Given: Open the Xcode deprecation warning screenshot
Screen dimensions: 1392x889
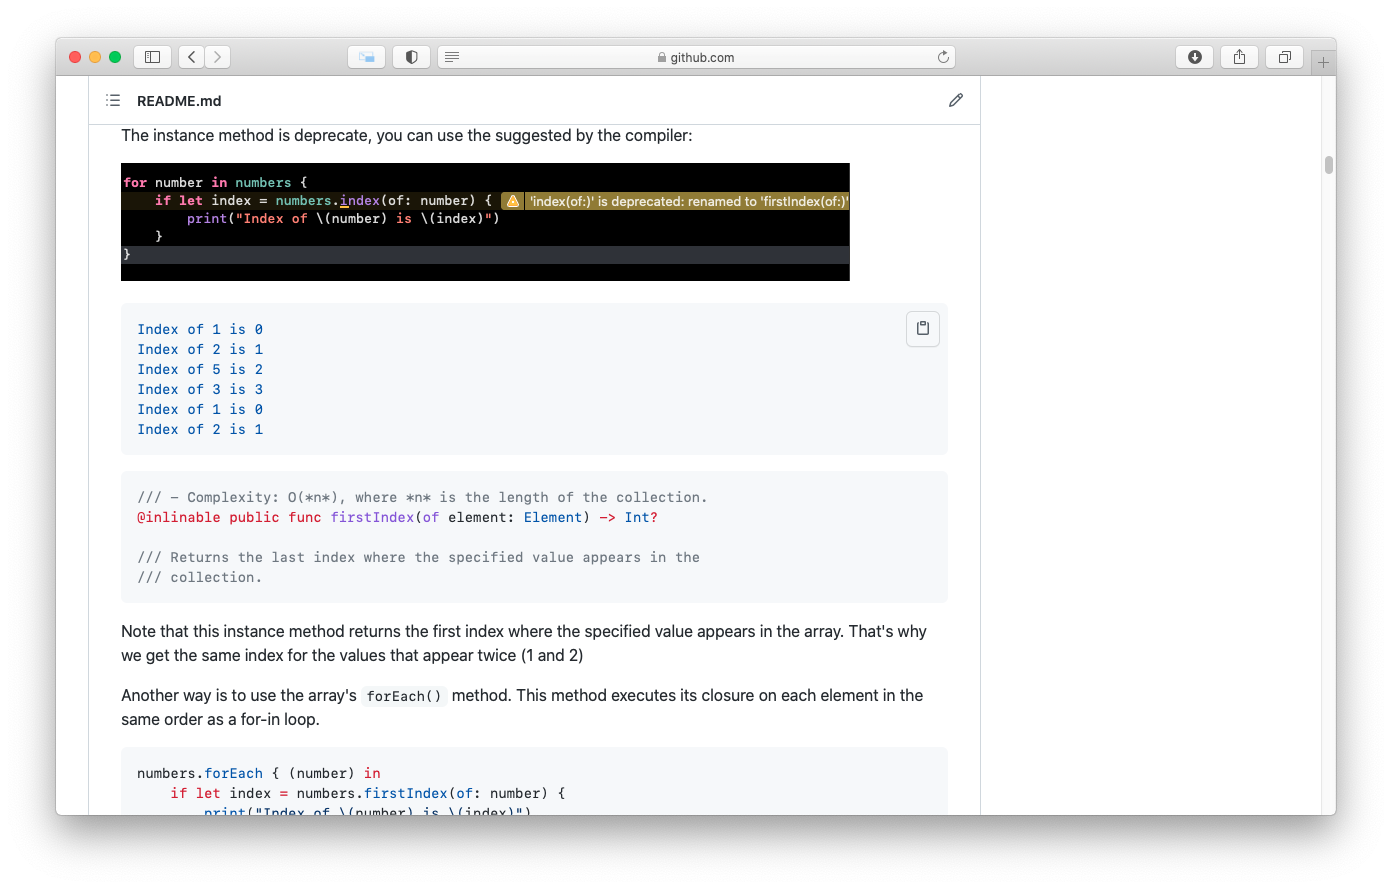Looking at the screenshot, I should click(x=485, y=222).
